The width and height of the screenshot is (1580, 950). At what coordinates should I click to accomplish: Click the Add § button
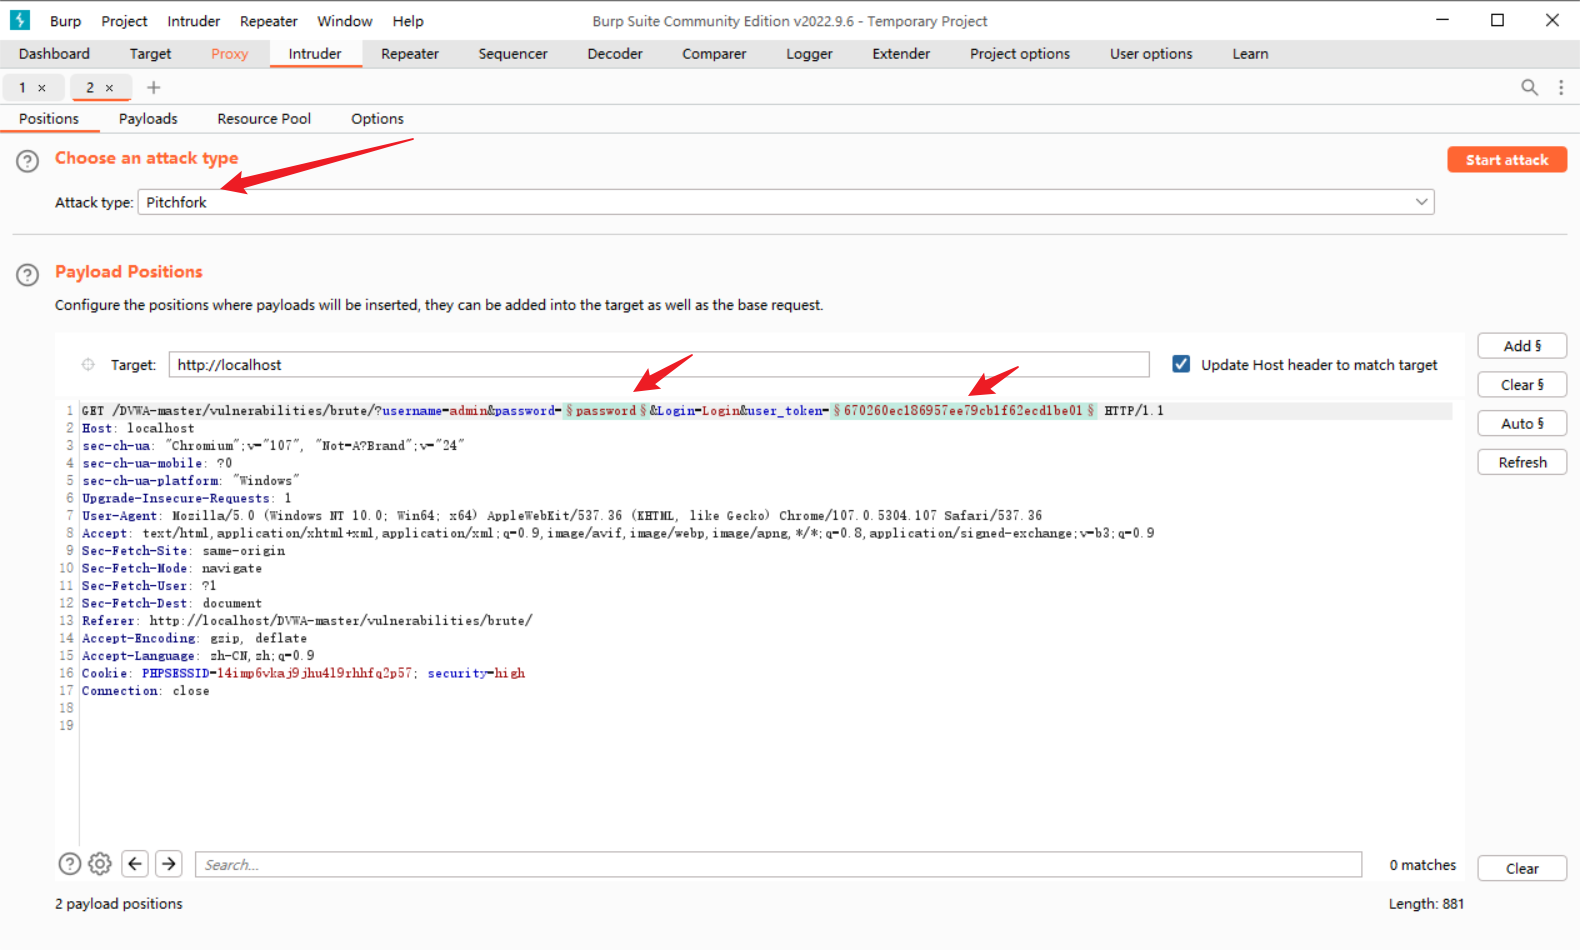click(x=1521, y=346)
